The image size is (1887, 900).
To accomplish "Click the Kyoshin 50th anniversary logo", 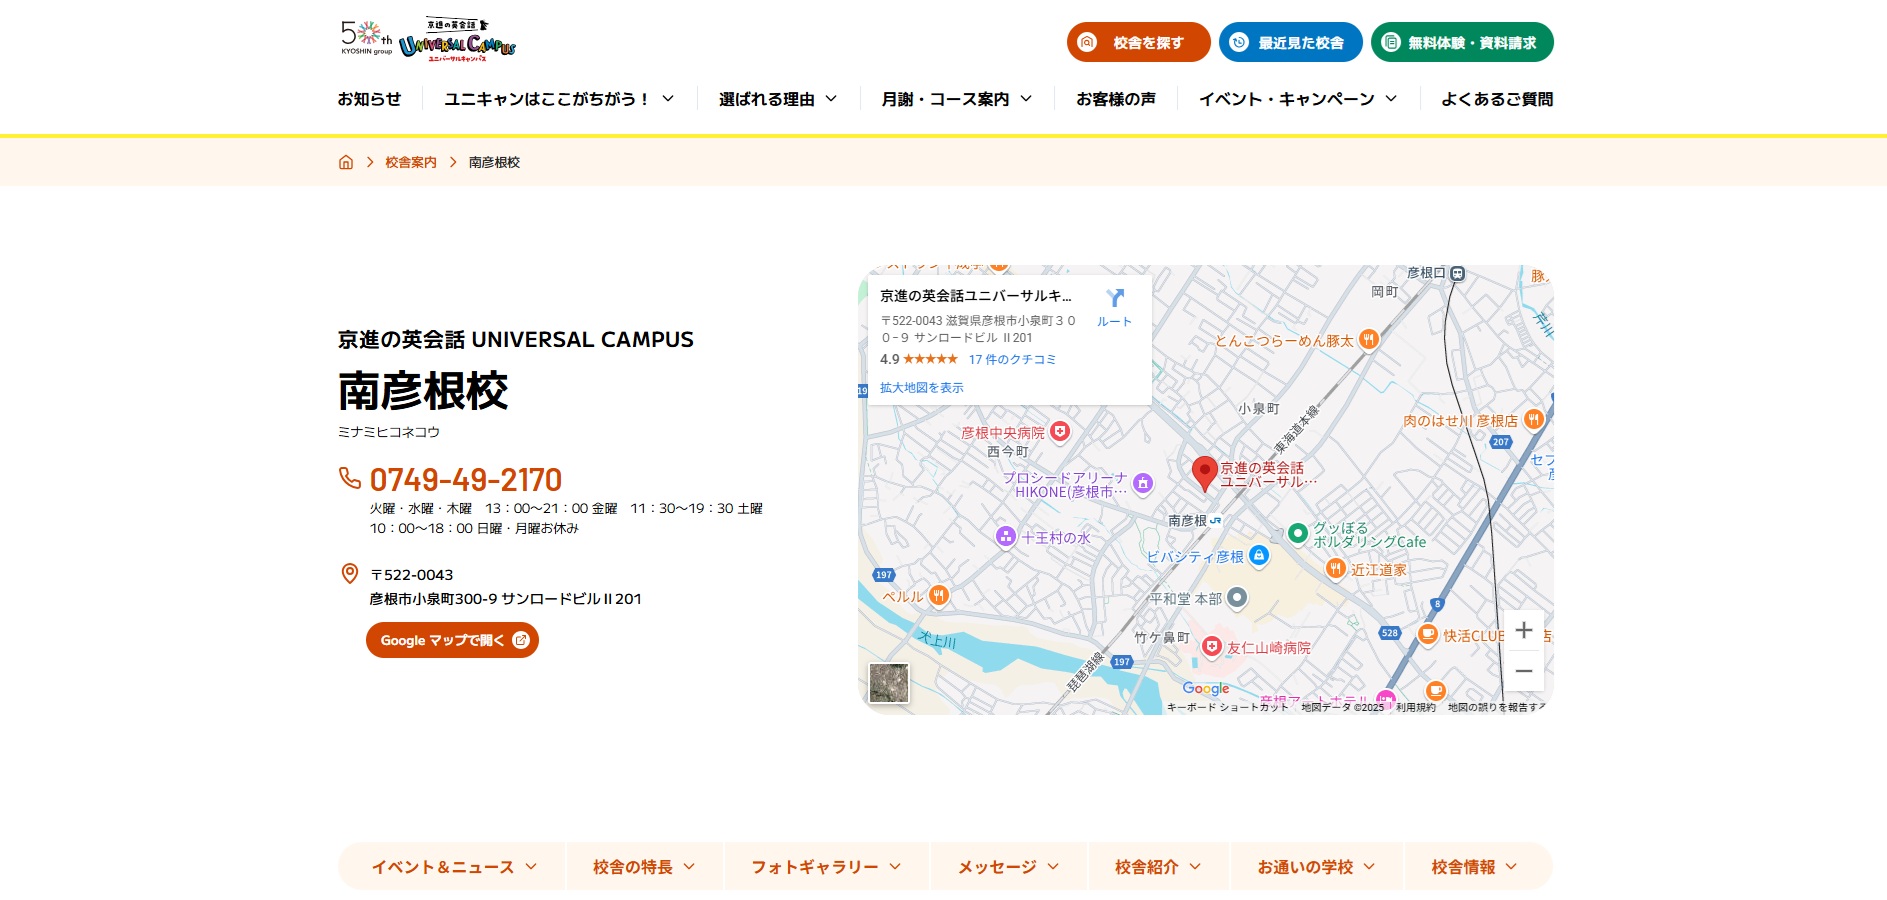I will [366, 38].
